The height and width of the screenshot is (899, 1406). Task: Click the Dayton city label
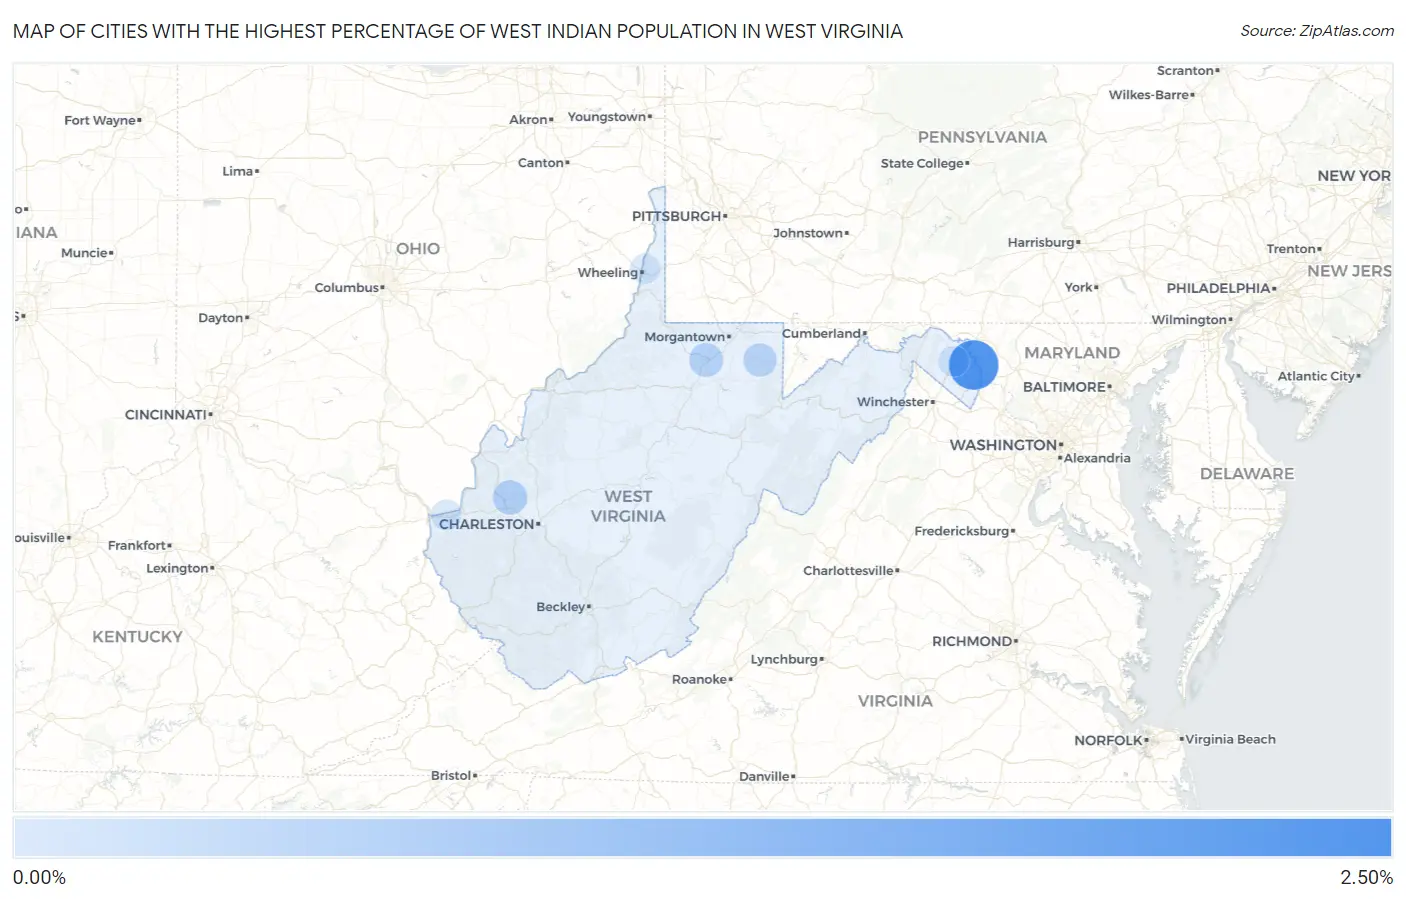221,318
